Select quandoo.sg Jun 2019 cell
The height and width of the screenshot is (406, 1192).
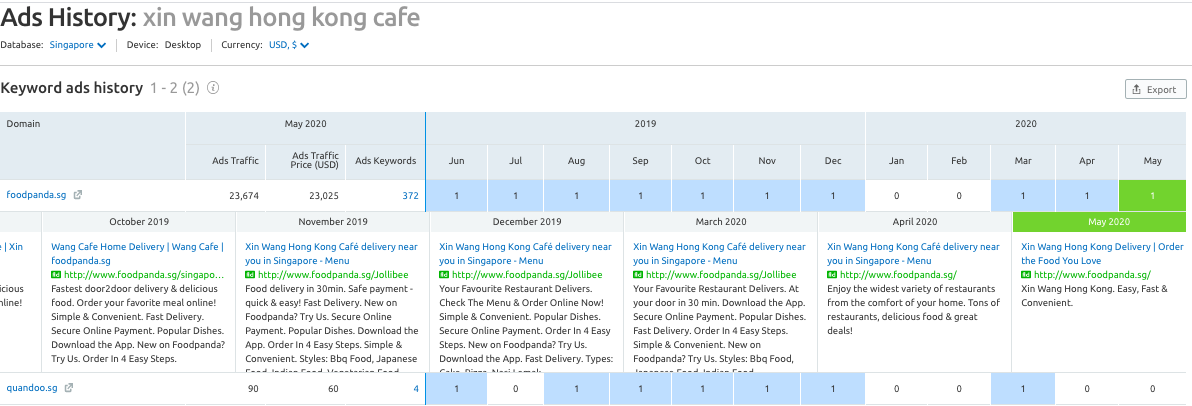click(x=457, y=389)
